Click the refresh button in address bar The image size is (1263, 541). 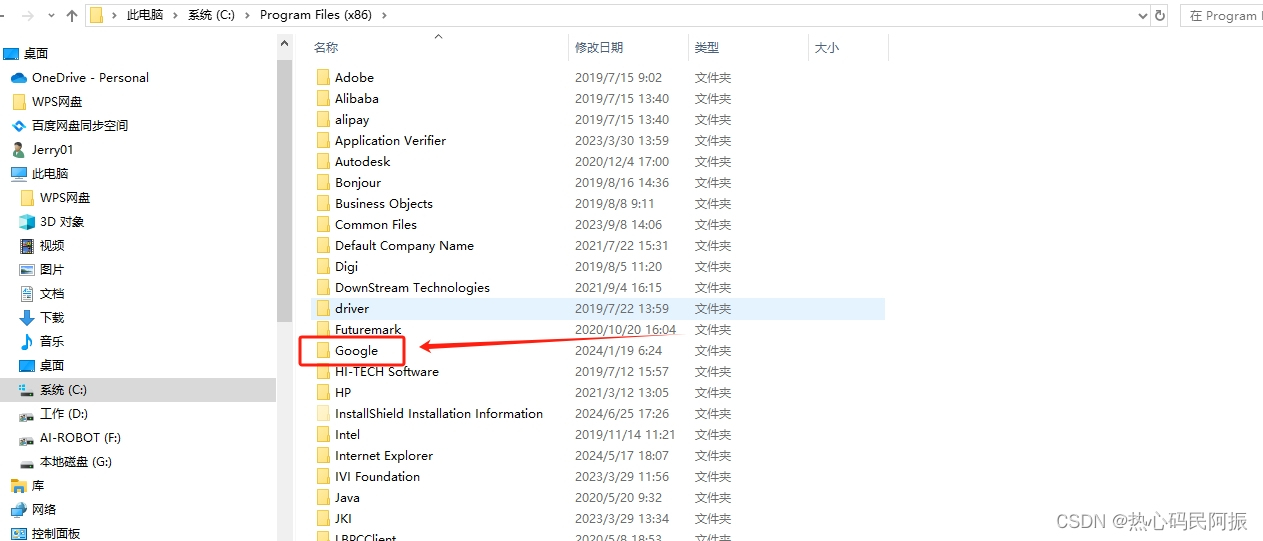coord(1160,16)
